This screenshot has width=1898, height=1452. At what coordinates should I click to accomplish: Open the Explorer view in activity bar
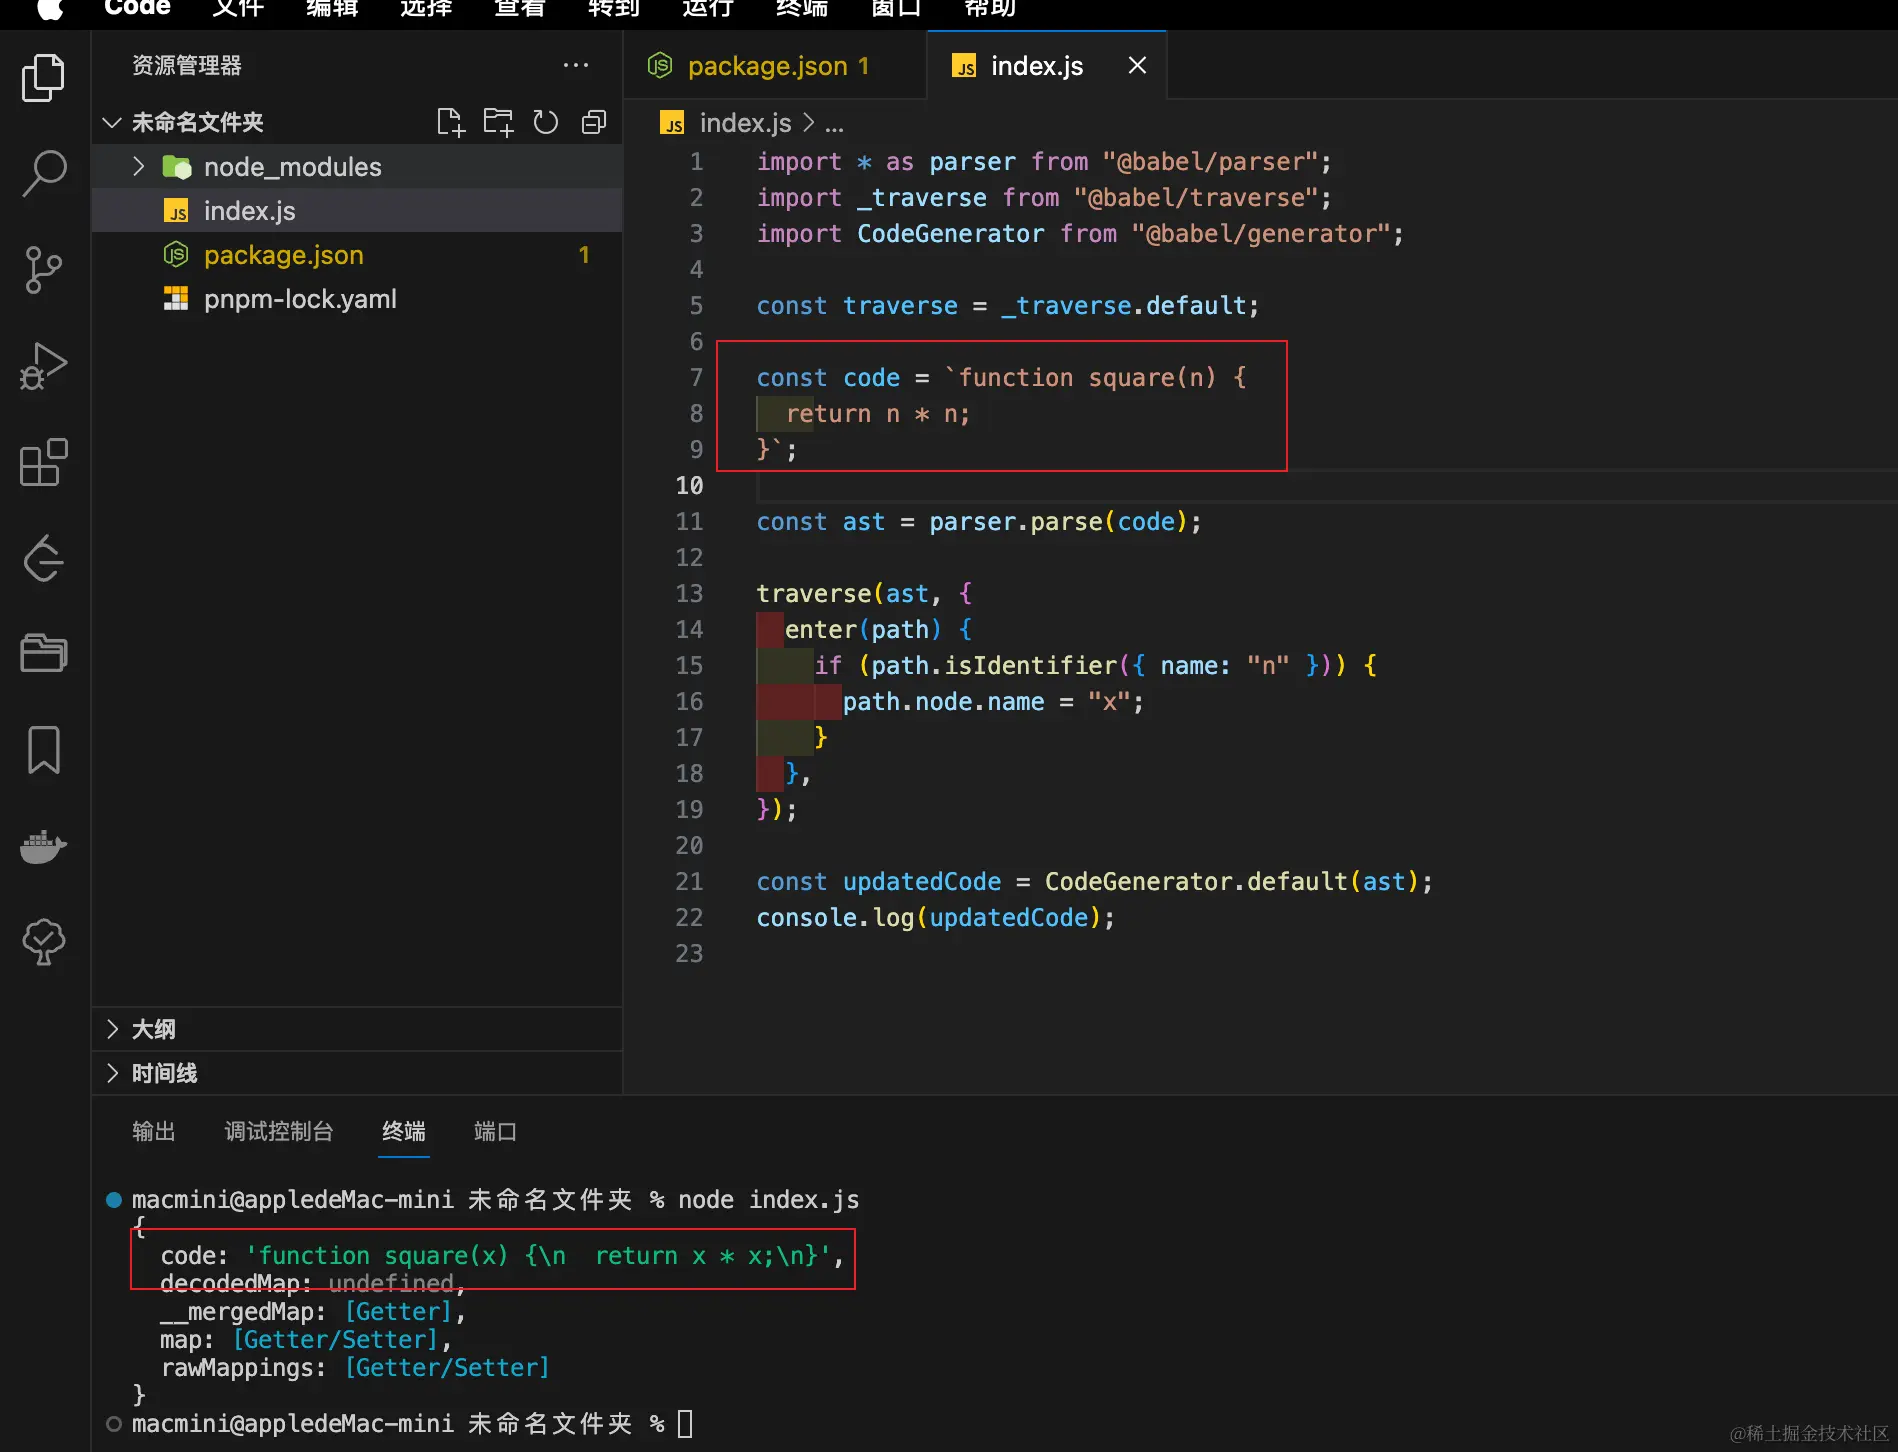[43, 78]
